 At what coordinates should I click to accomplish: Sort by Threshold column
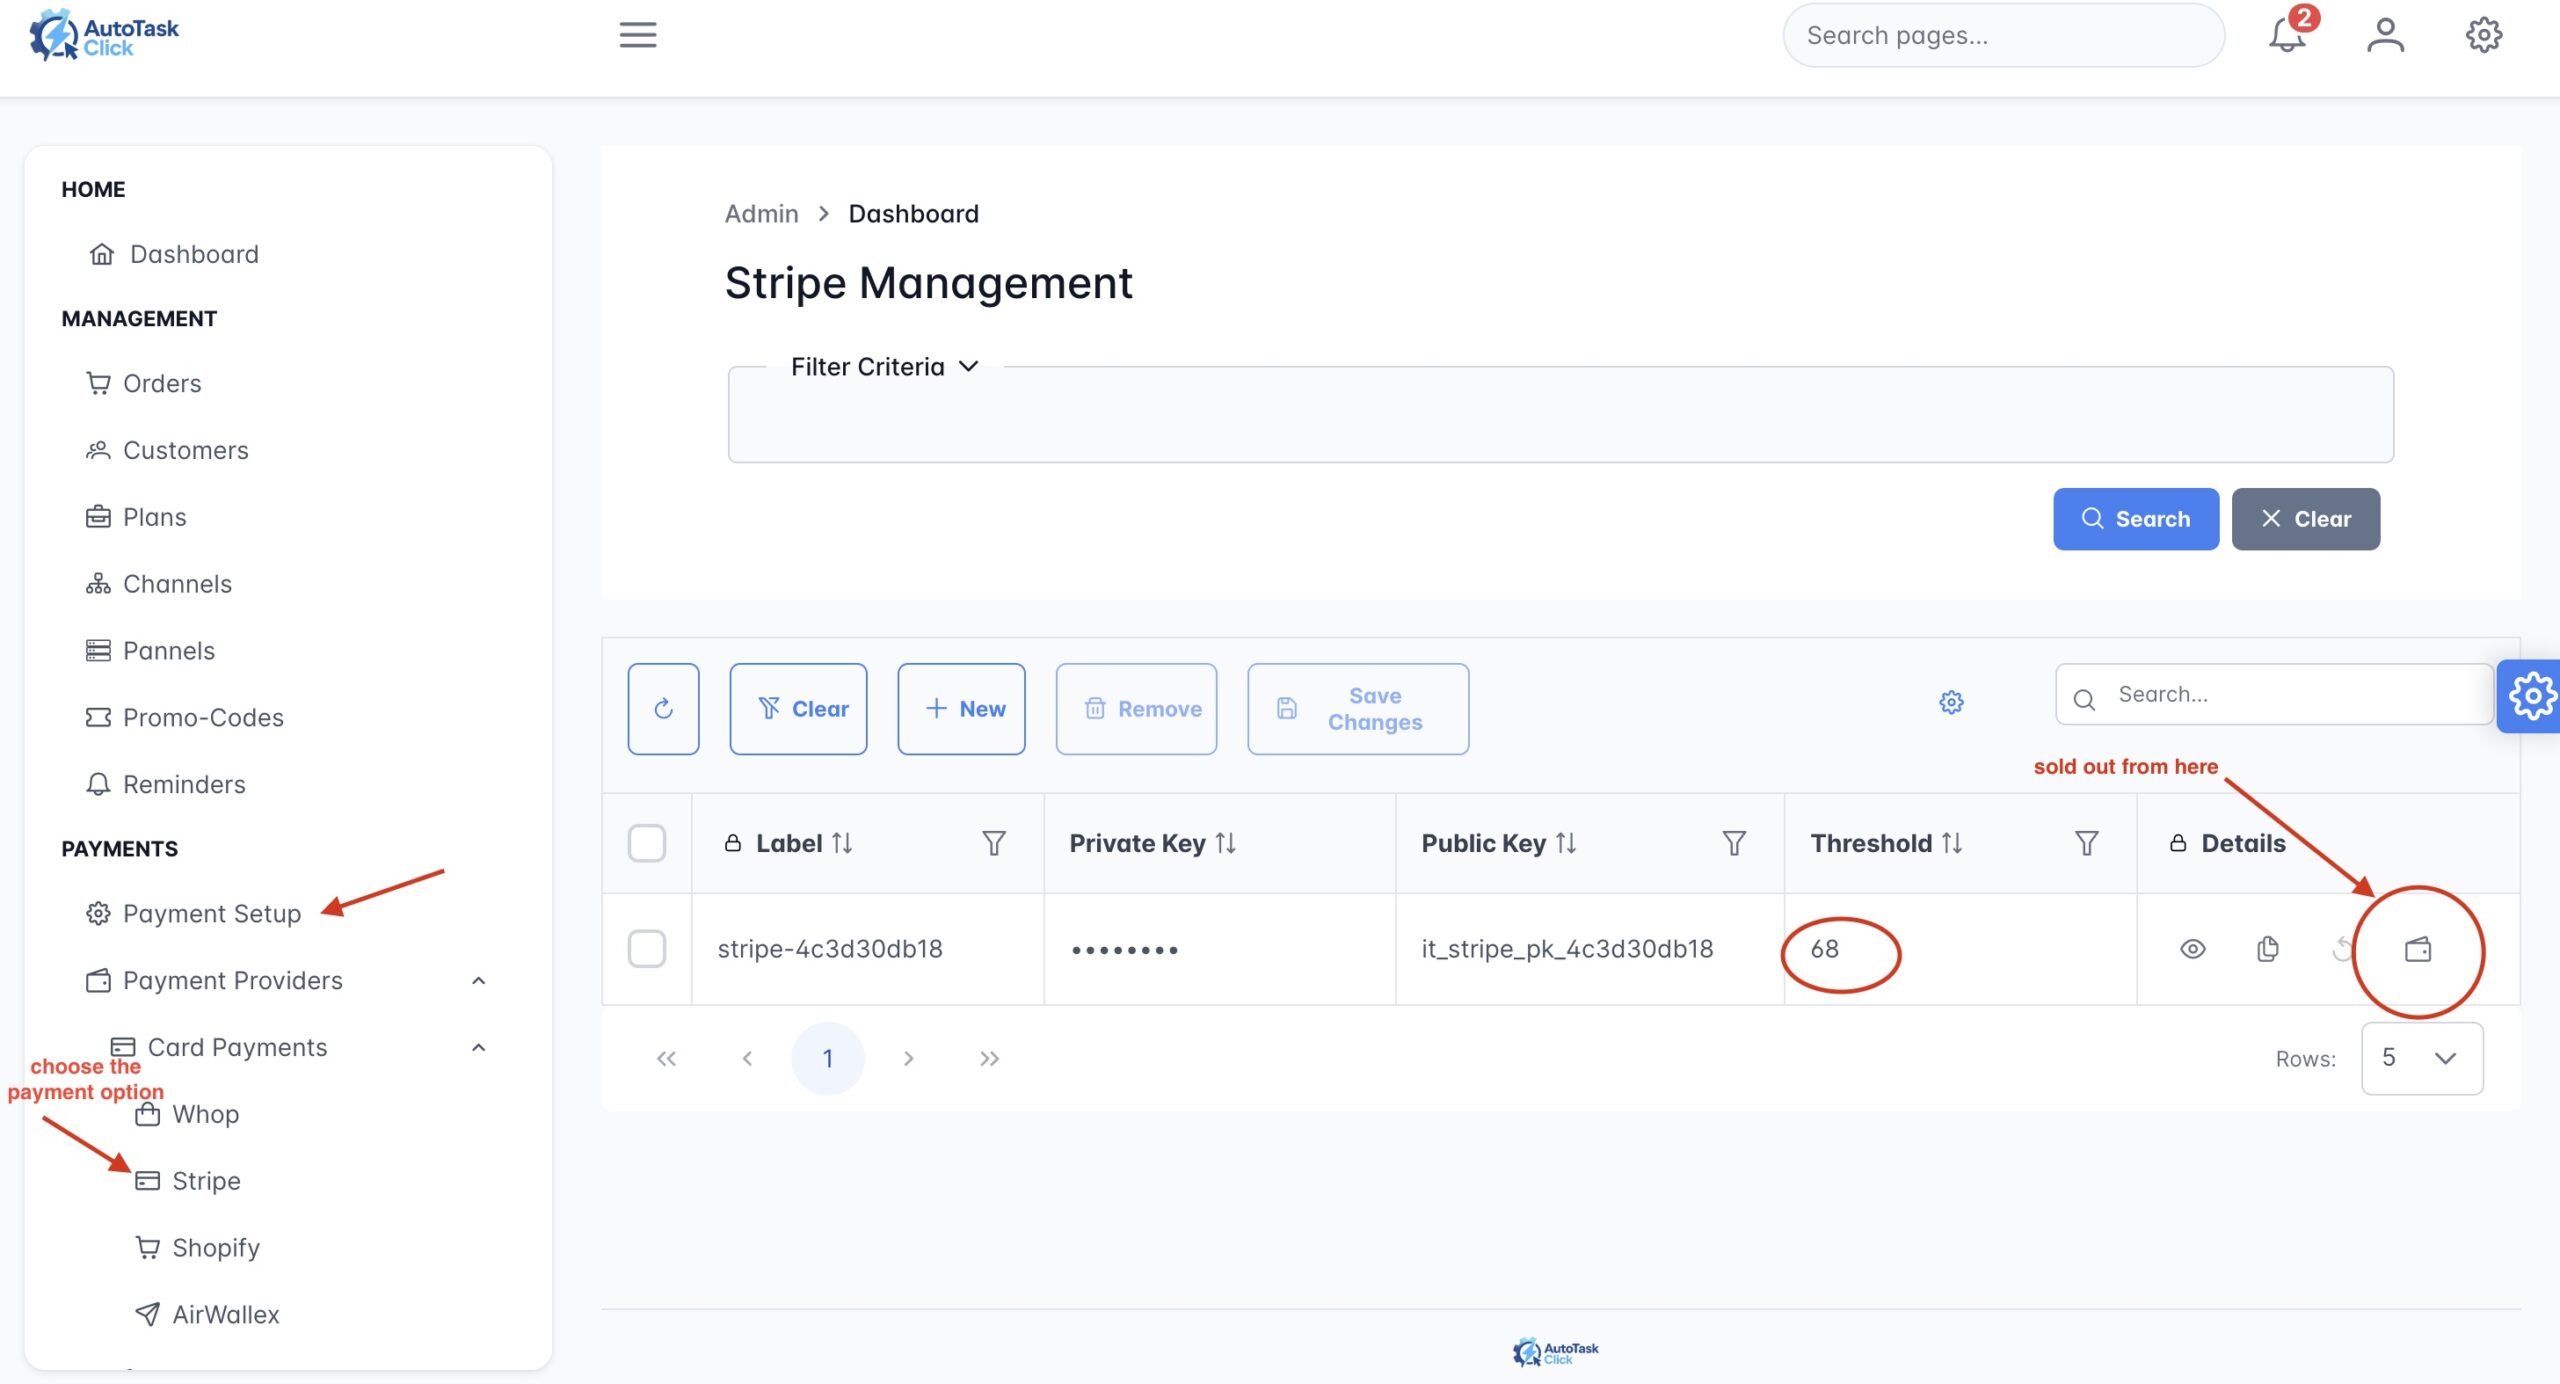[x=1951, y=843]
